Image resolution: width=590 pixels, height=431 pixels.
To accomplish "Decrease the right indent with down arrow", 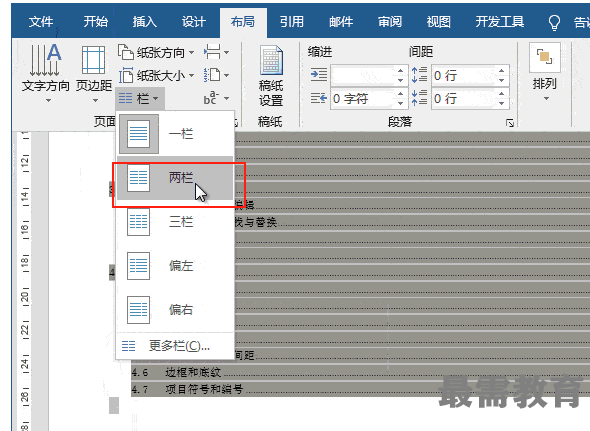I will click(x=400, y=103).
